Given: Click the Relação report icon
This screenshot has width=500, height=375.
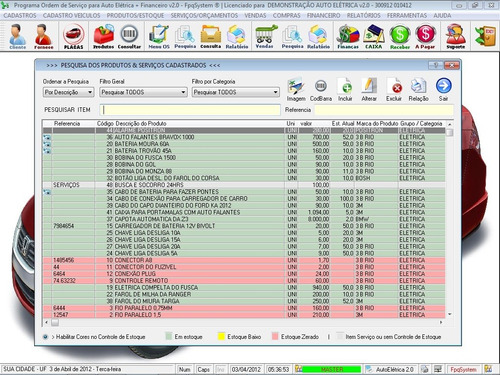Looking at the screenshot, I should coord(419,90).
